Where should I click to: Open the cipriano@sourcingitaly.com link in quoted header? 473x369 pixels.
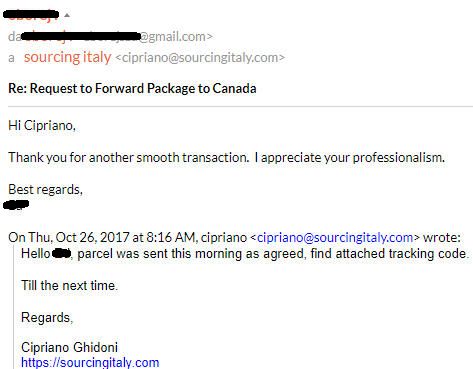[x=335, y=238]
